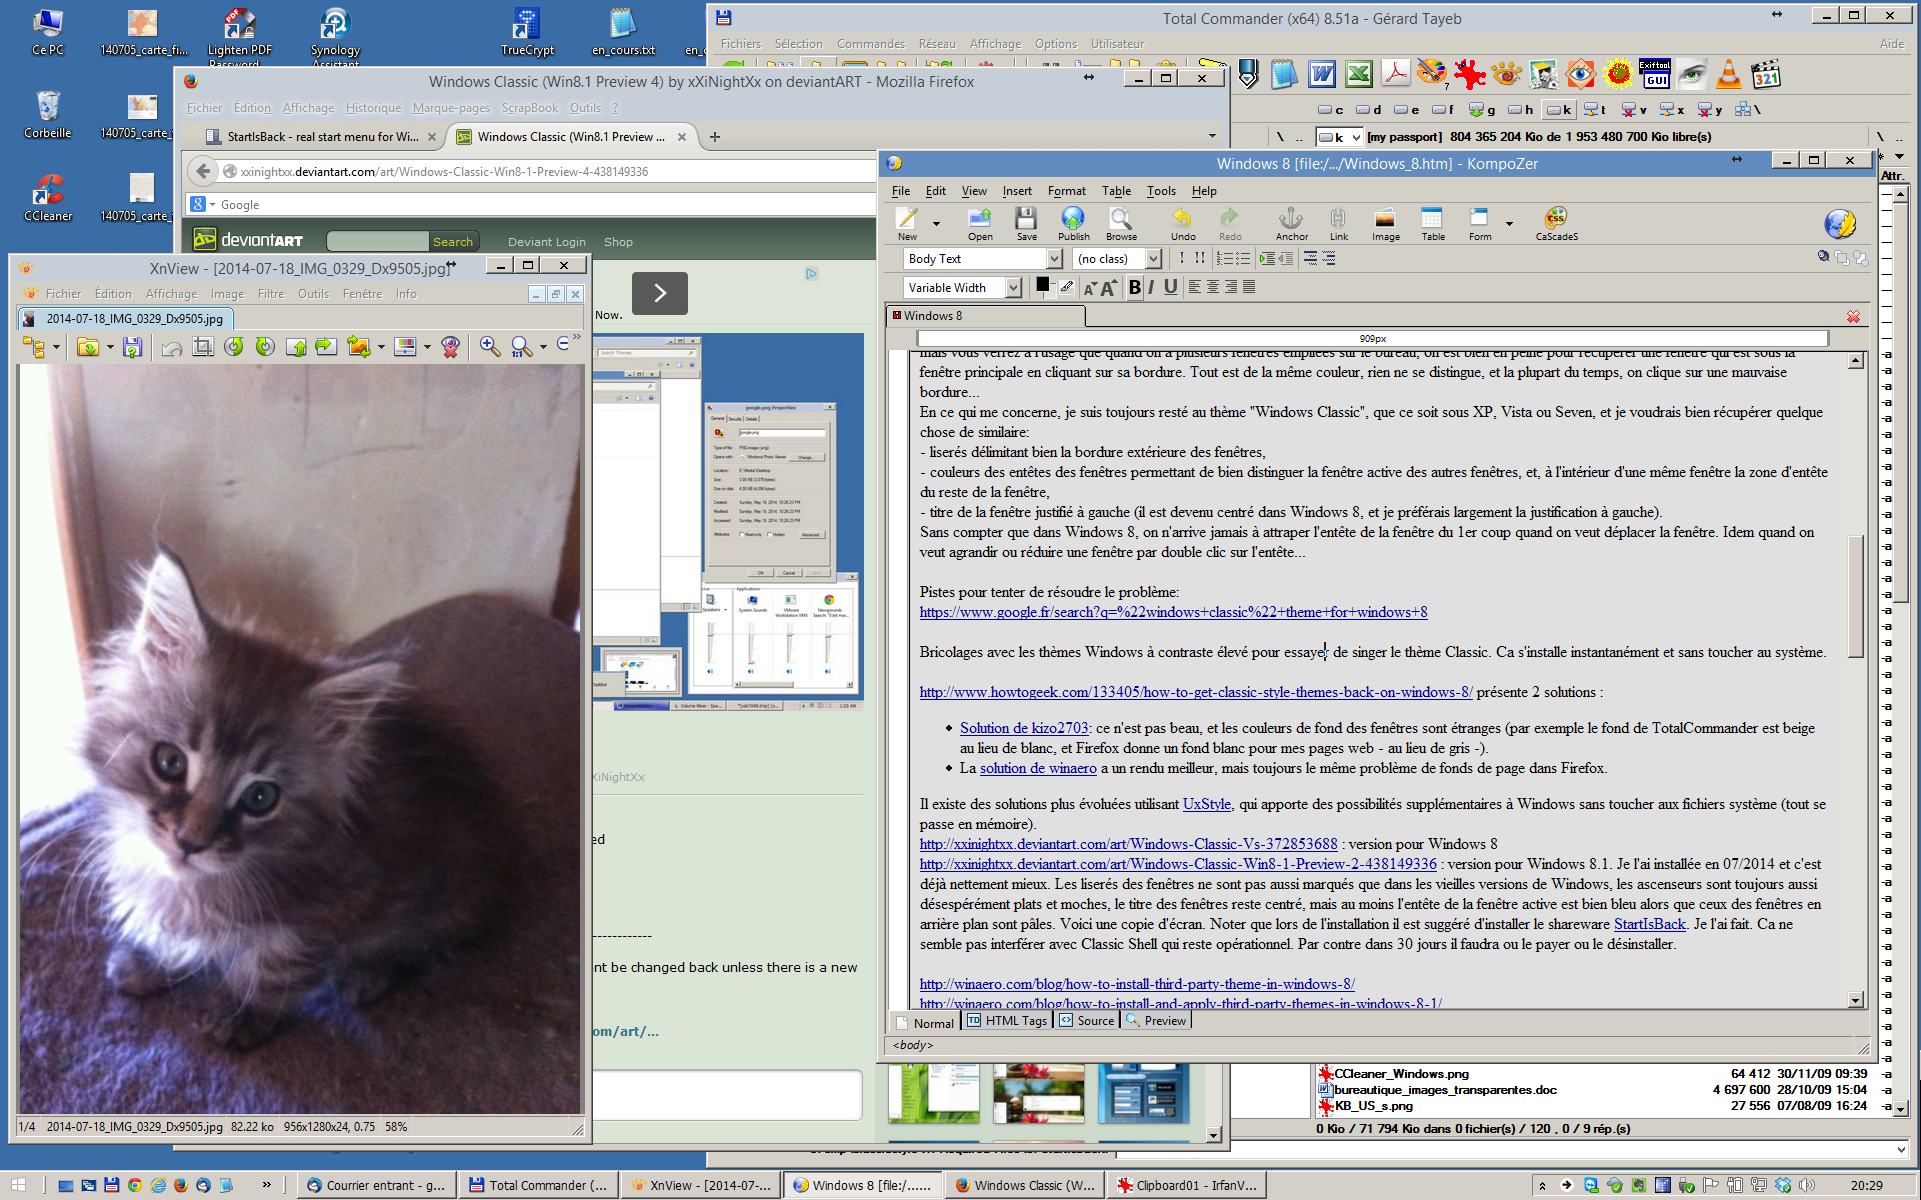Switch to HTML Tags view mode
The height and width of the screenshot is (1200, 1921).
point(1008,1021)
